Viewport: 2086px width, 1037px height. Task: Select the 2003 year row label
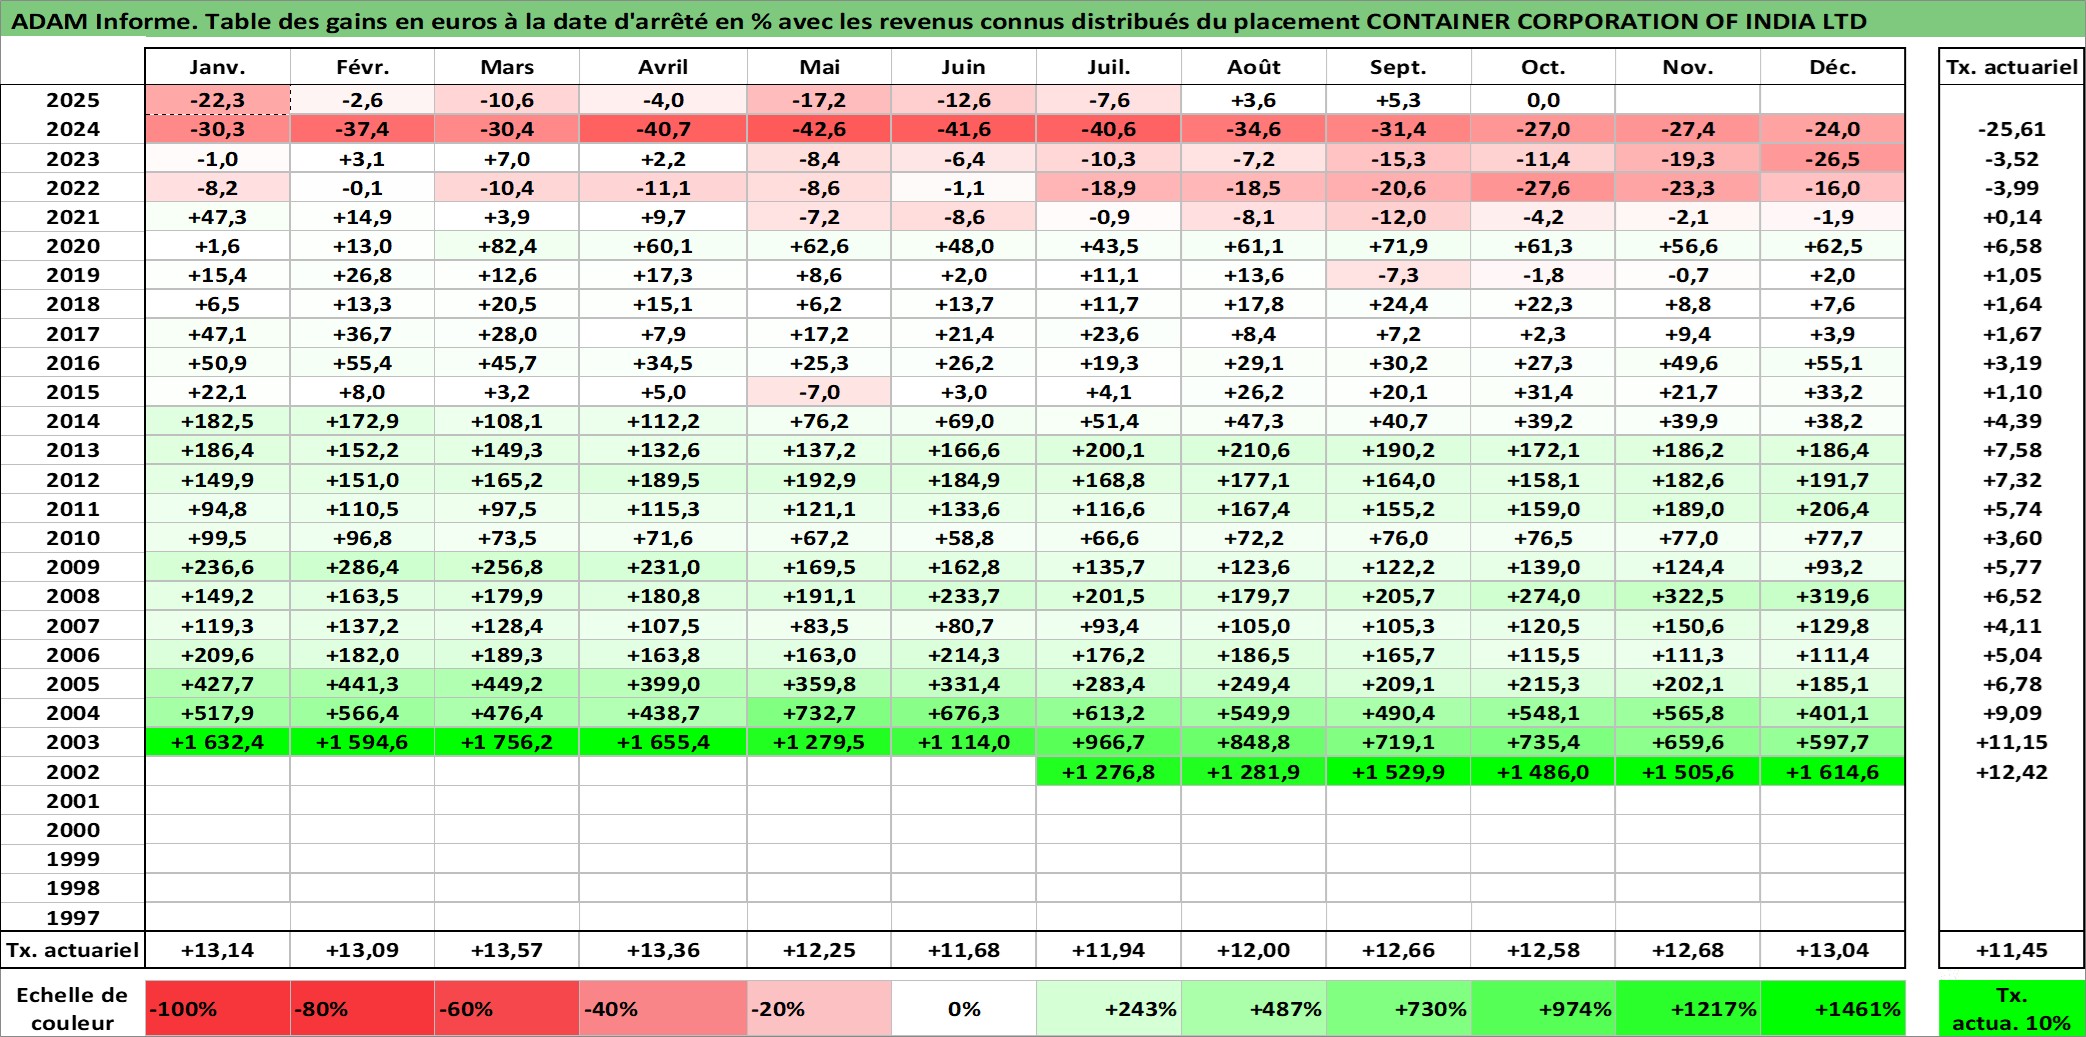(73, 742)
